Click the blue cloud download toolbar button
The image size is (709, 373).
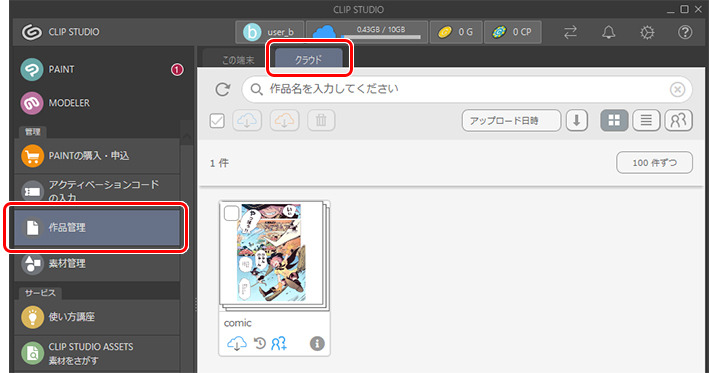[247, 120]
